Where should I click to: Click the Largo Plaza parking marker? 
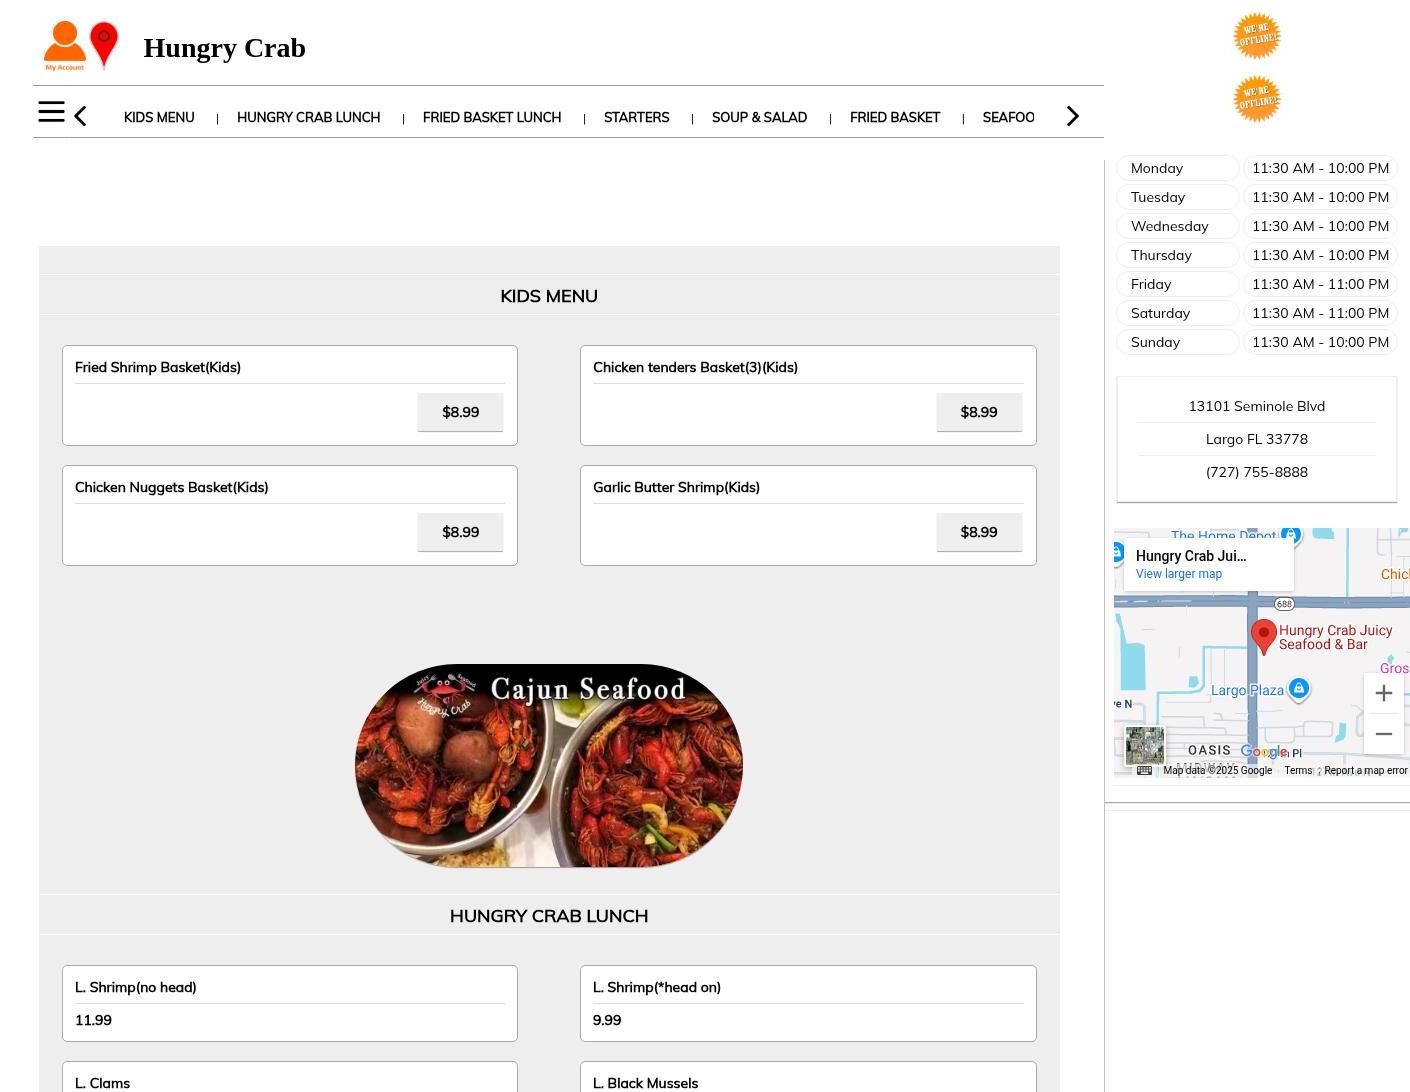click(1298, 688)
